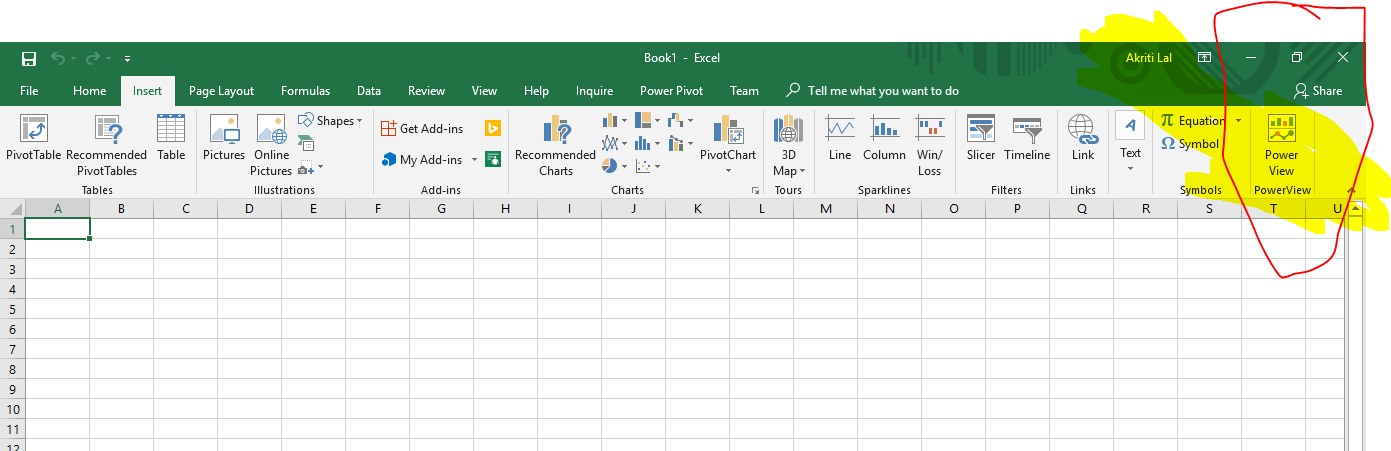Viewport: 1391px width, 451px height.
Task: Launch Power View report
Action: tap(1281, 146)
